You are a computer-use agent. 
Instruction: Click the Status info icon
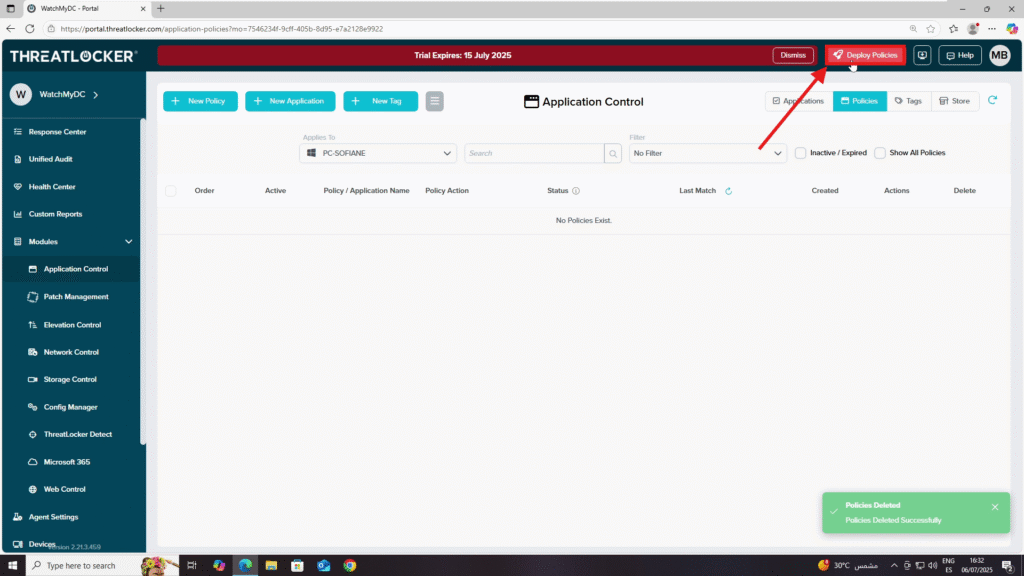(575, 191)
